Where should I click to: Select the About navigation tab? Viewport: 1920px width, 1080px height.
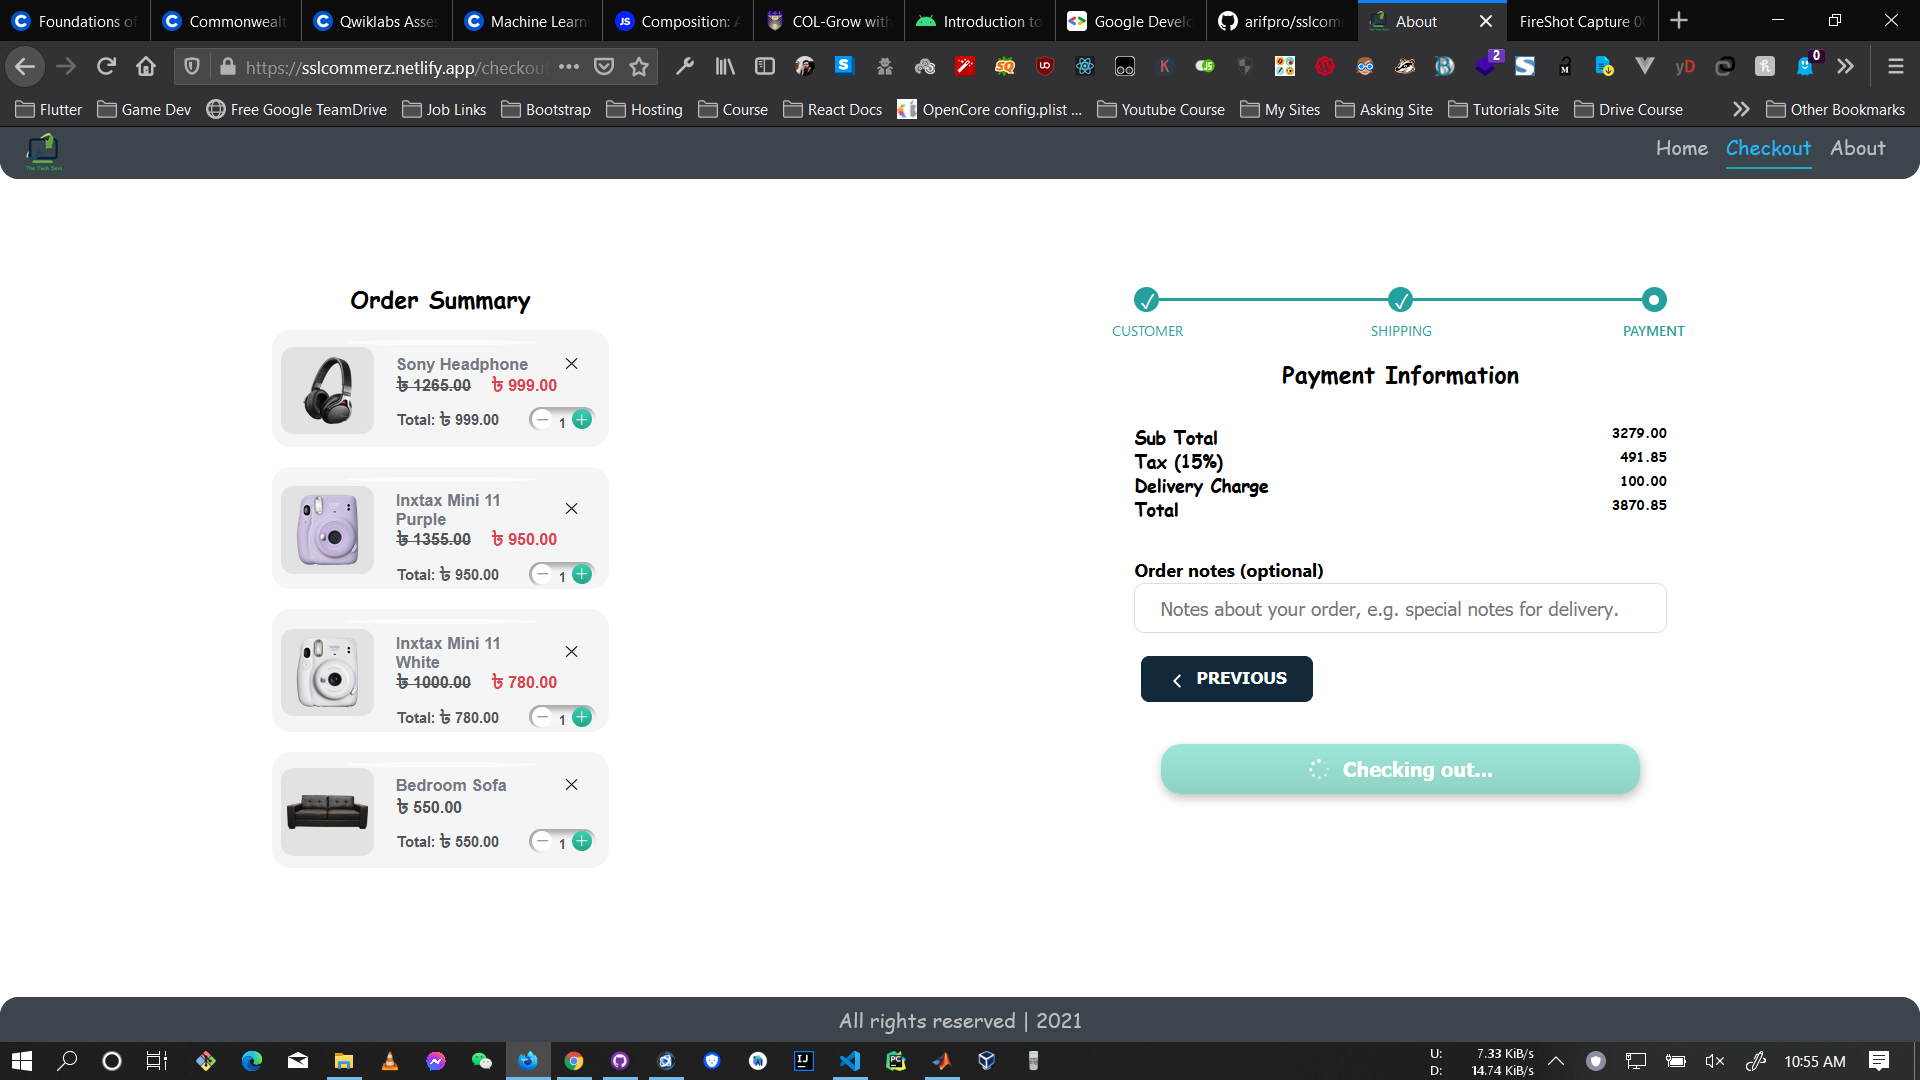(x=1858, y=146)
